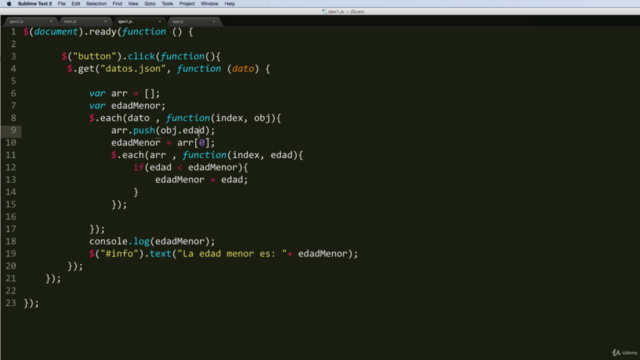
Task: Click the word 'document' on line 1
Action: 56,32
